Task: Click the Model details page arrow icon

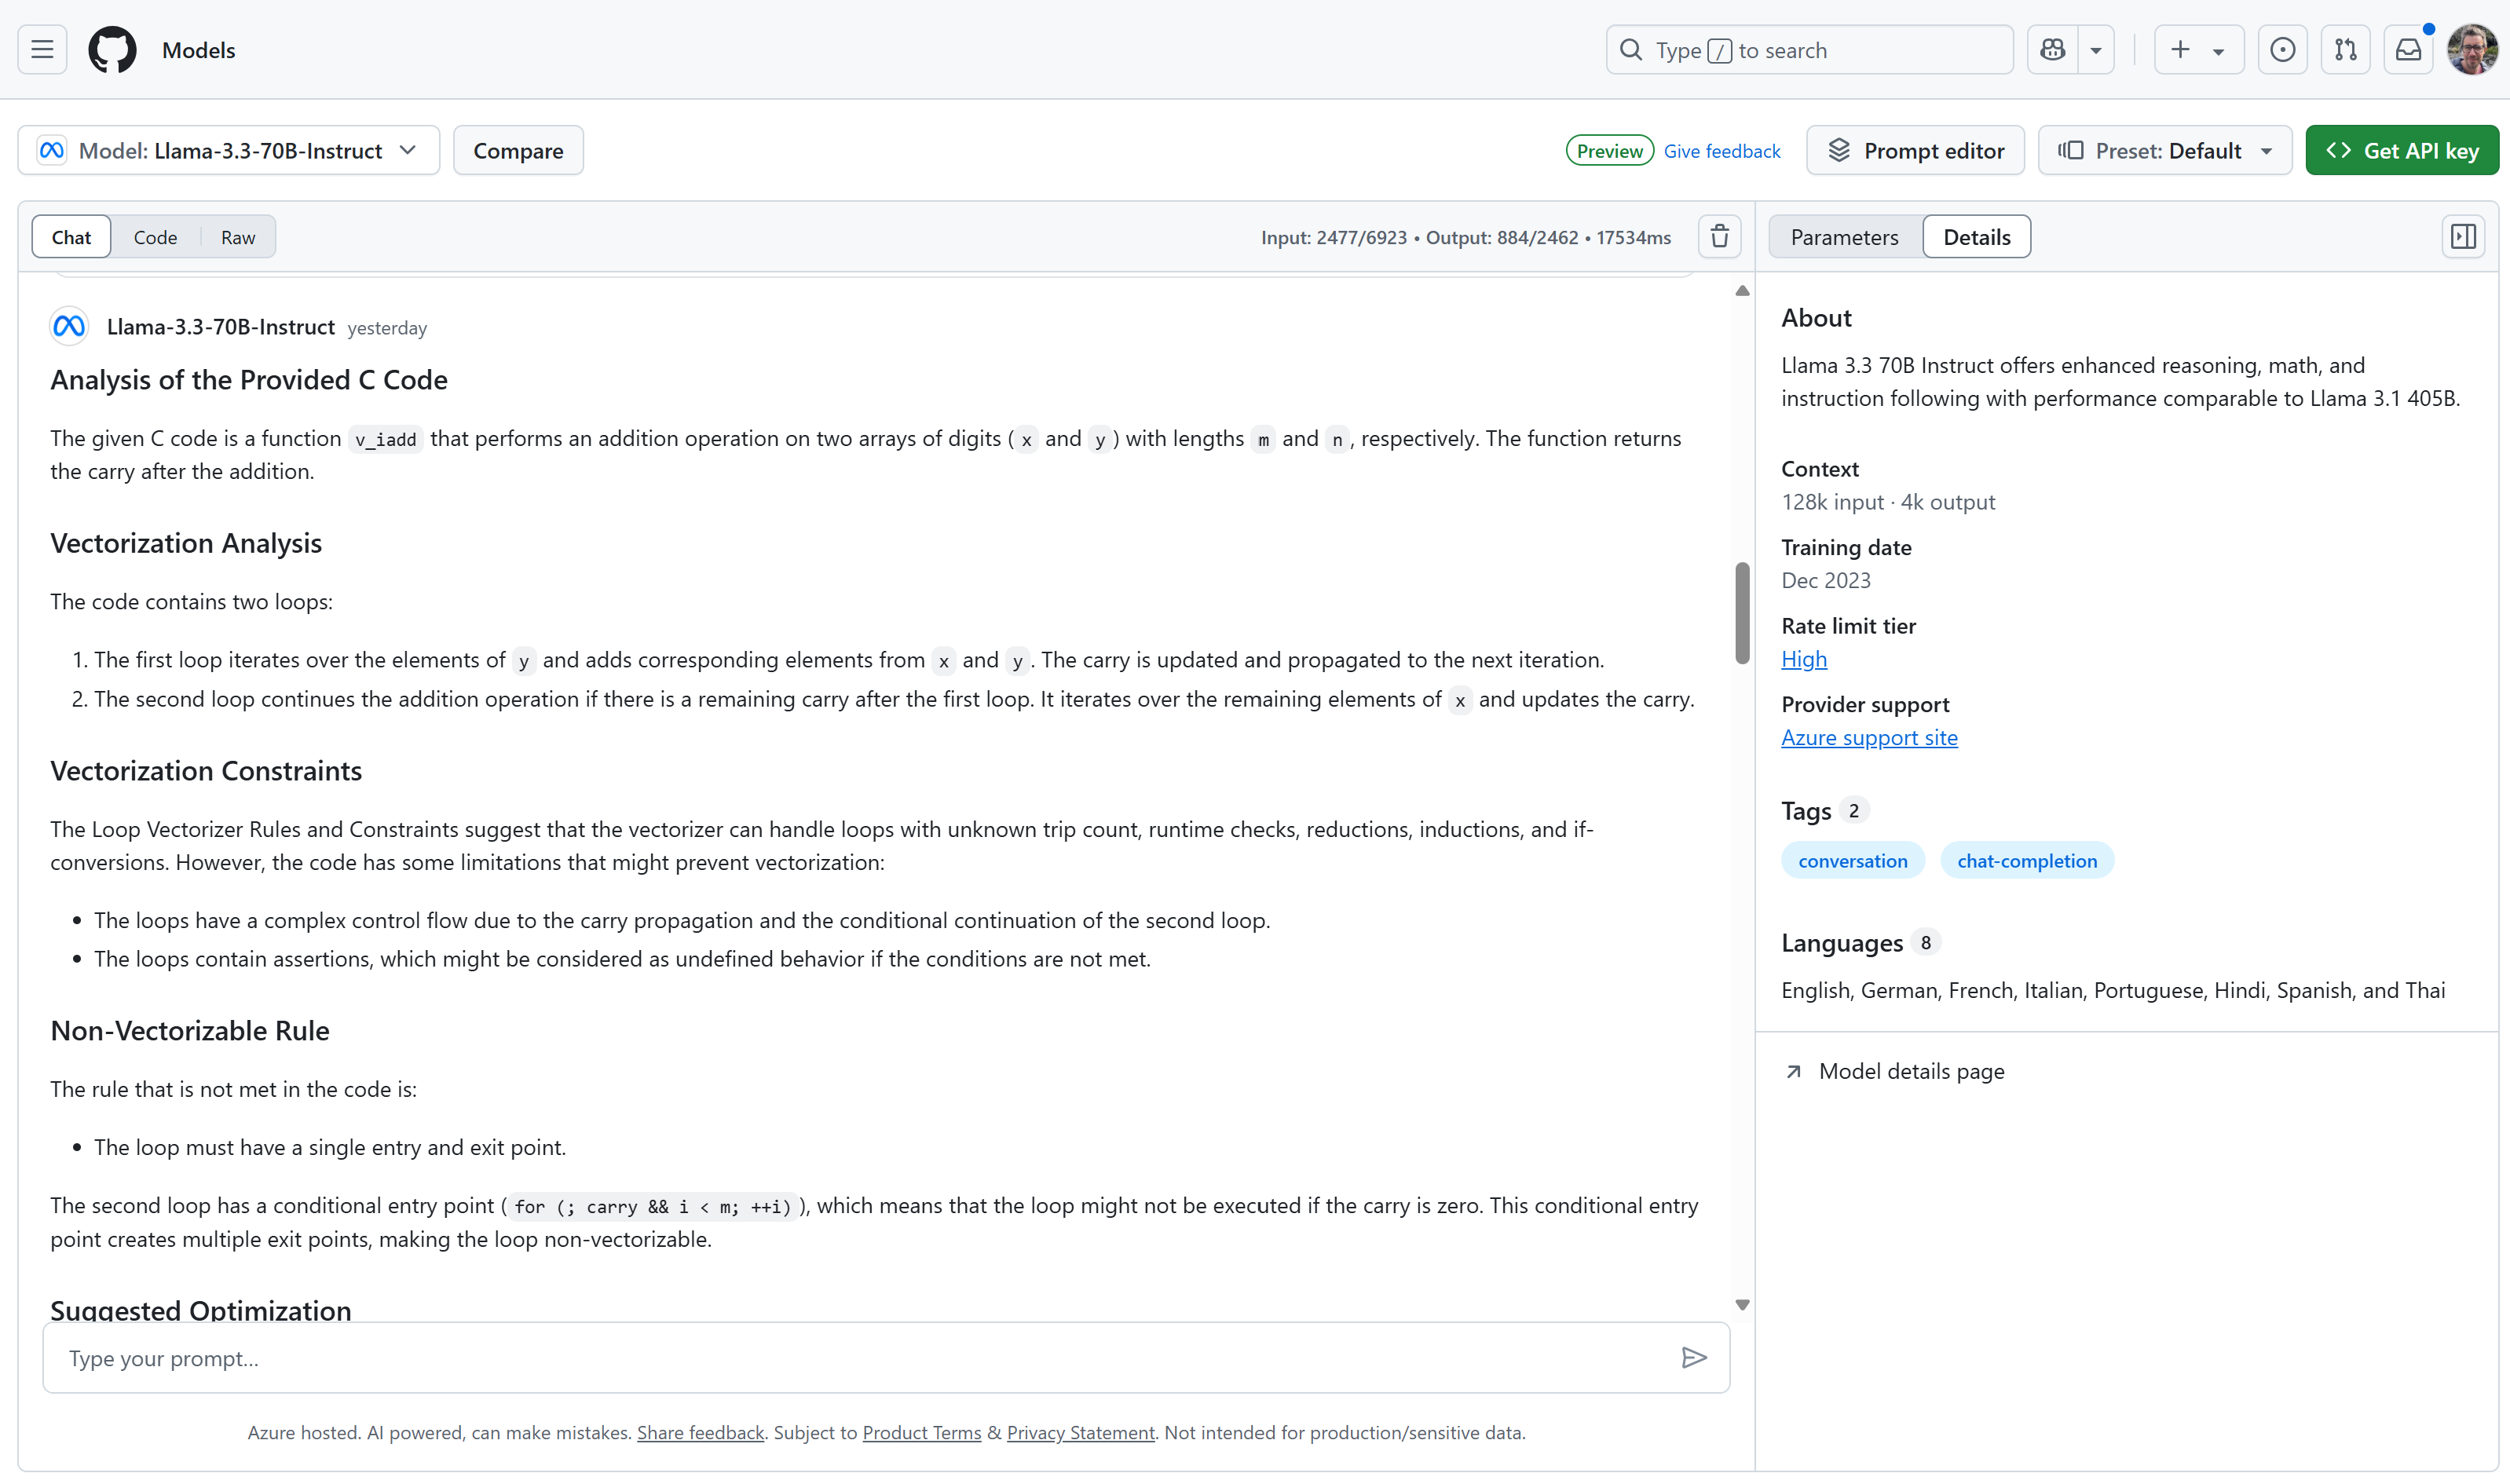Action: pos(1794,1072)
